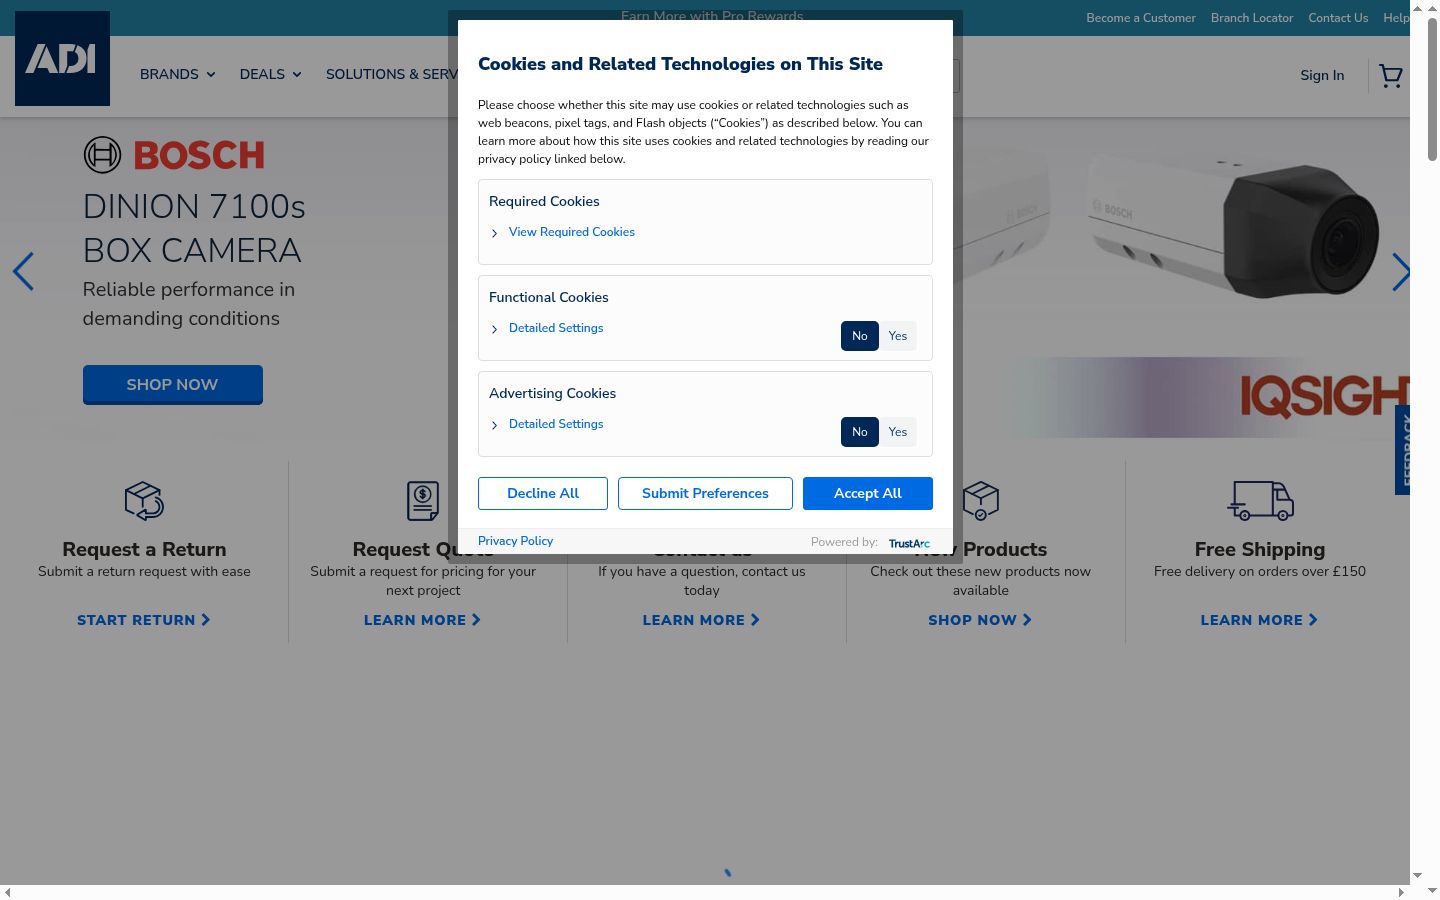Screen dimensions: 1440x900
Task: Click the New Products box icon
Action: click(980, 500)
